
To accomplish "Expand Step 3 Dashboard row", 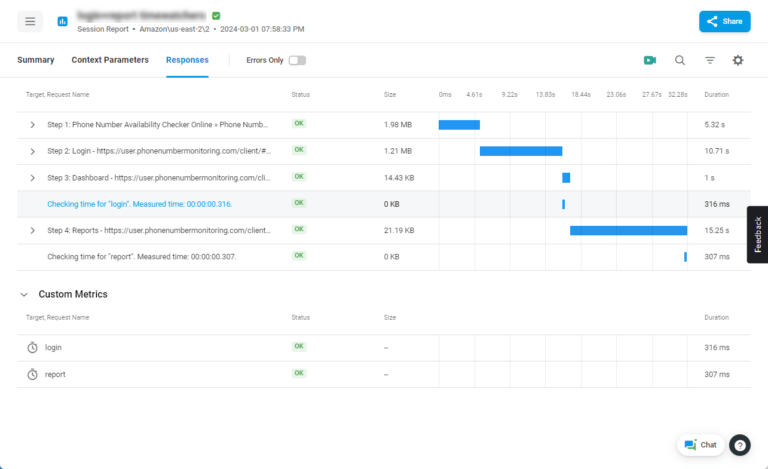I will pyautogui.click(x=32, y=178).
